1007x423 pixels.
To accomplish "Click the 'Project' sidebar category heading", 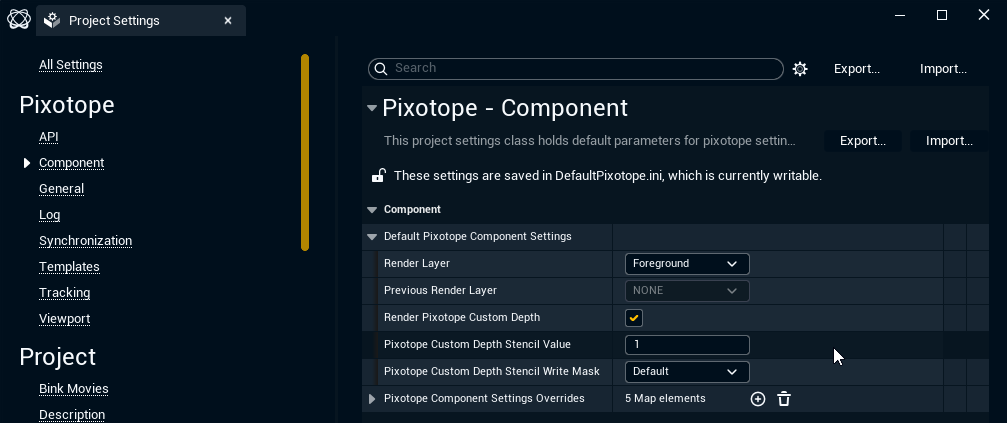I will 57,357.
